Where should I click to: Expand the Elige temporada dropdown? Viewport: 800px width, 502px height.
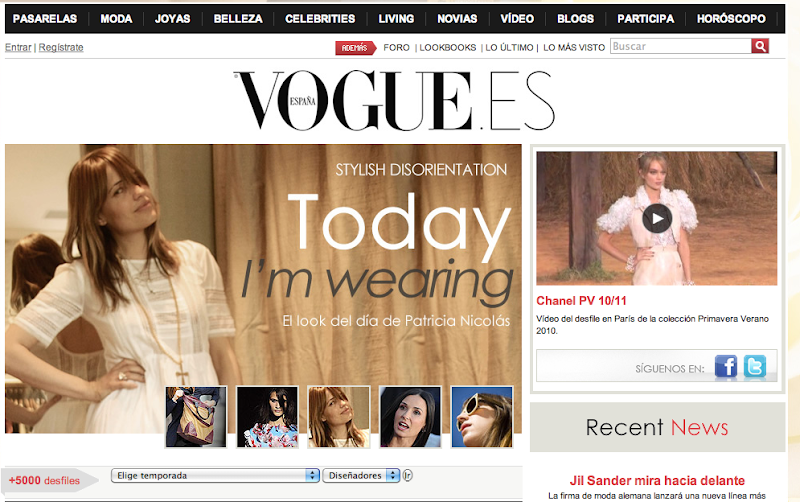(215, 475)
